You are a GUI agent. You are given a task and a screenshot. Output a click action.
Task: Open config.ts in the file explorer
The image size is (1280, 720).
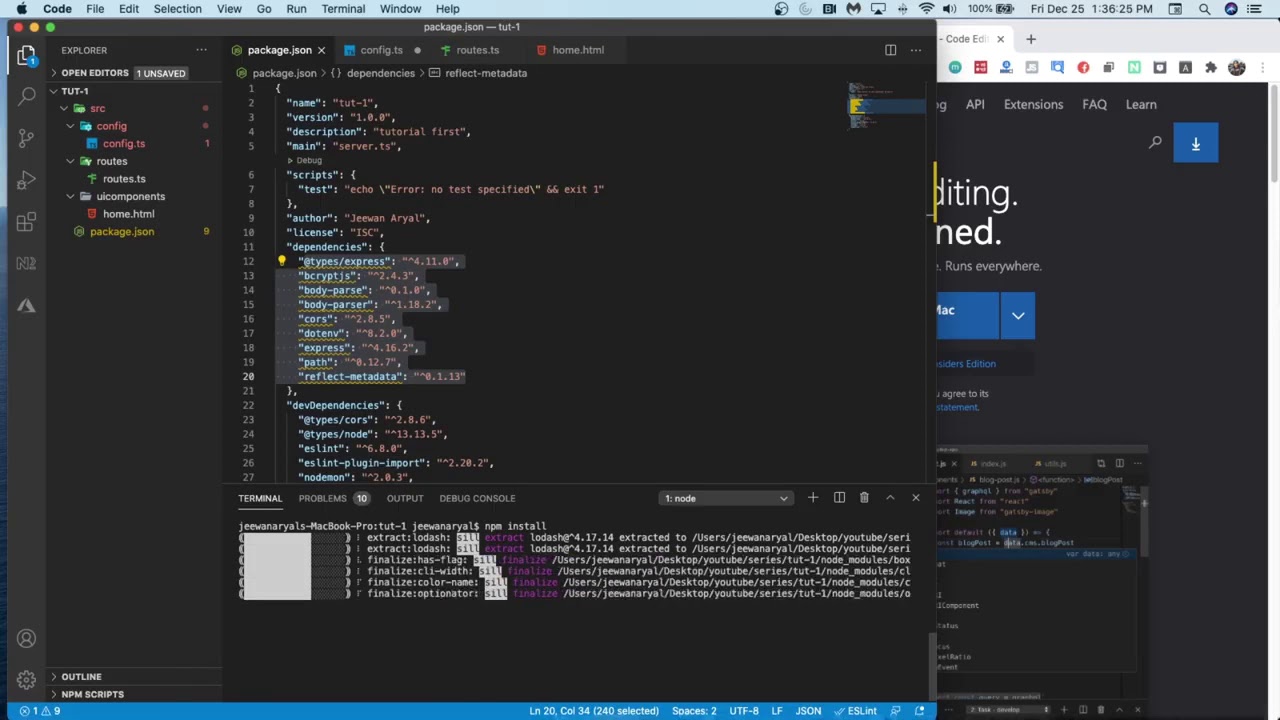123,144
